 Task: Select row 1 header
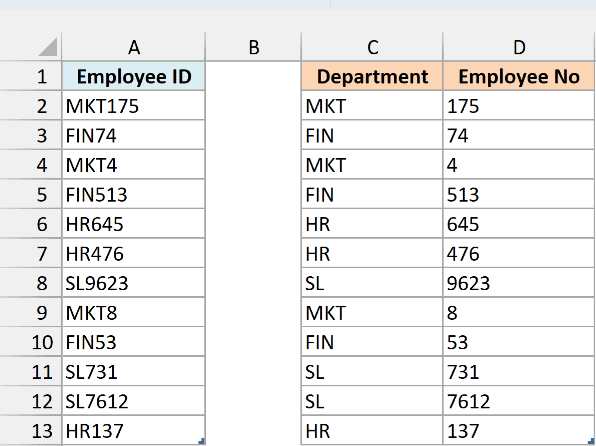(30, 76)
